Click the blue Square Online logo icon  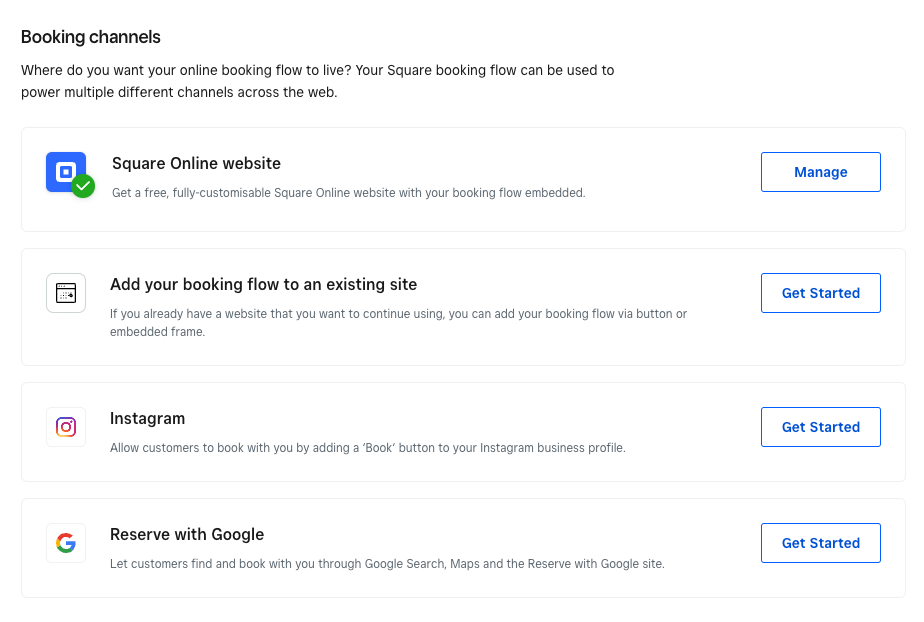click(x=64, y=170)
